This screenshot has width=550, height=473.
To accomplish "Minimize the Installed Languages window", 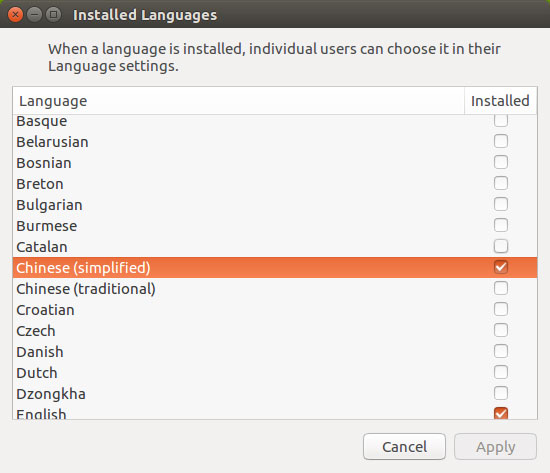I will click(x=34, y=15).
